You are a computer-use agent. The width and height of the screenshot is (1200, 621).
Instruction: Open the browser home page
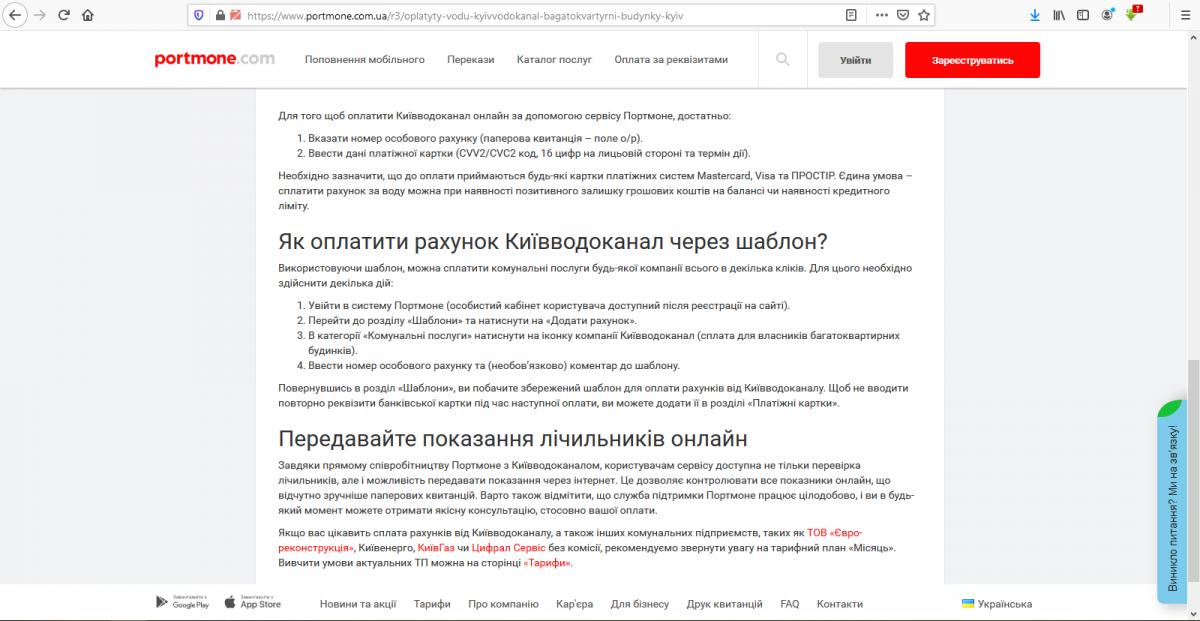click(x=88, y=15)
